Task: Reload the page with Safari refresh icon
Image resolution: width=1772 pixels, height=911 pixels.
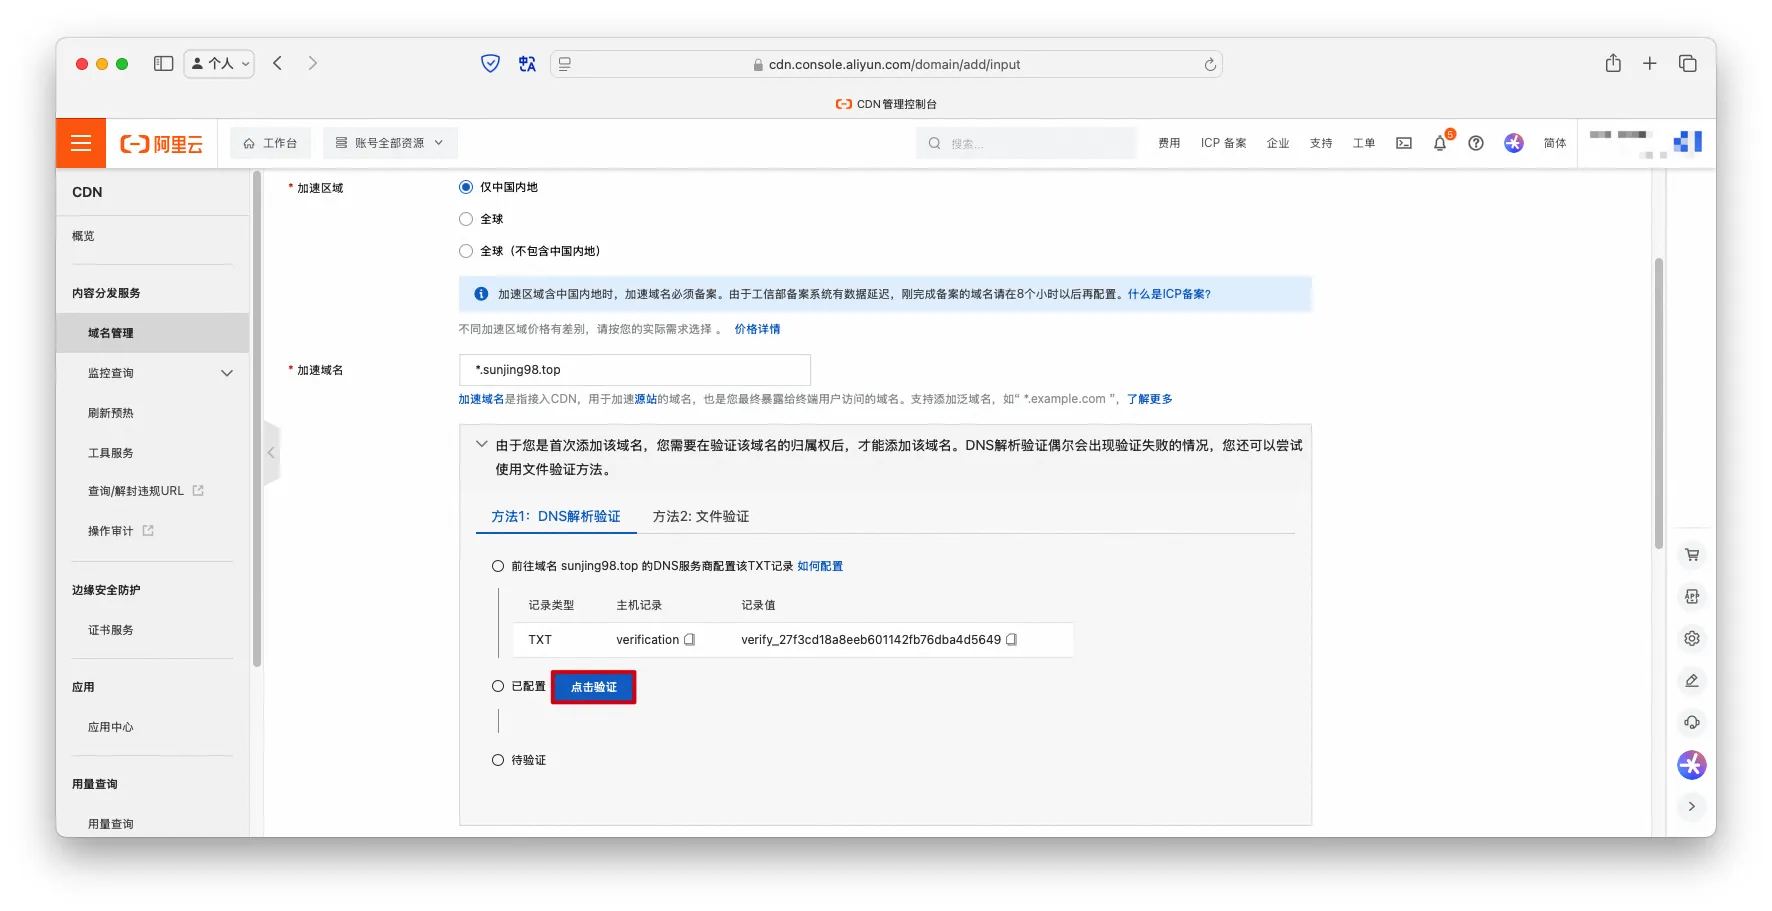Action: click(1210, 64)
